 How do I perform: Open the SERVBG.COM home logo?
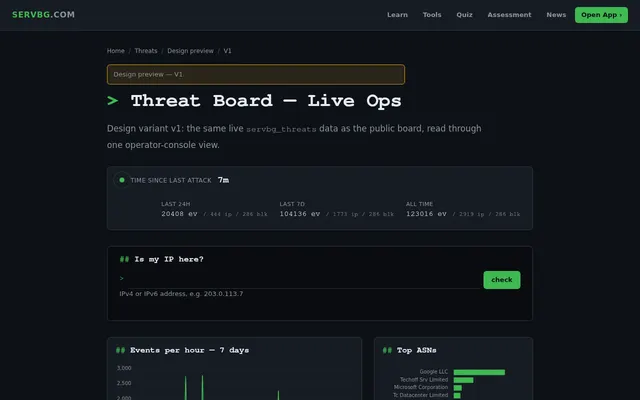point(43,15)
